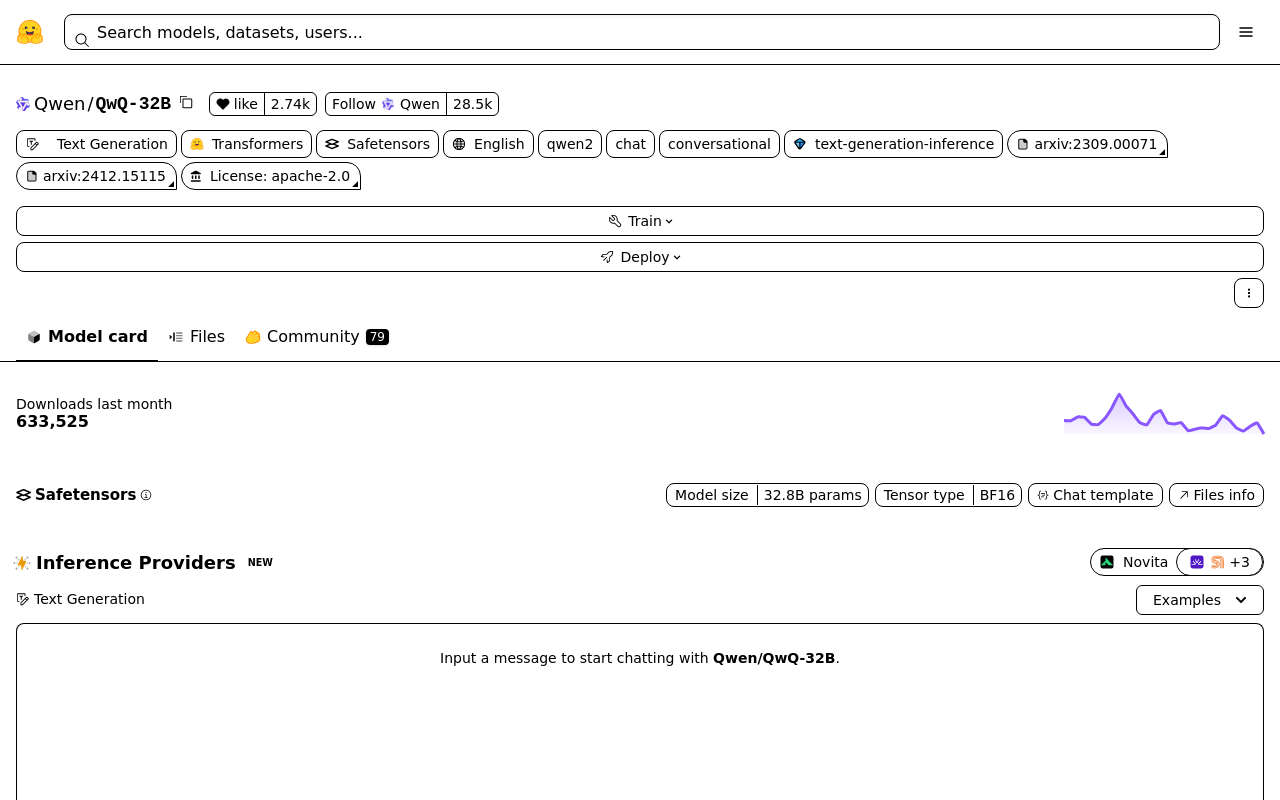Select the chat tag
The image size is (1280, 800).
coord(630,144)
